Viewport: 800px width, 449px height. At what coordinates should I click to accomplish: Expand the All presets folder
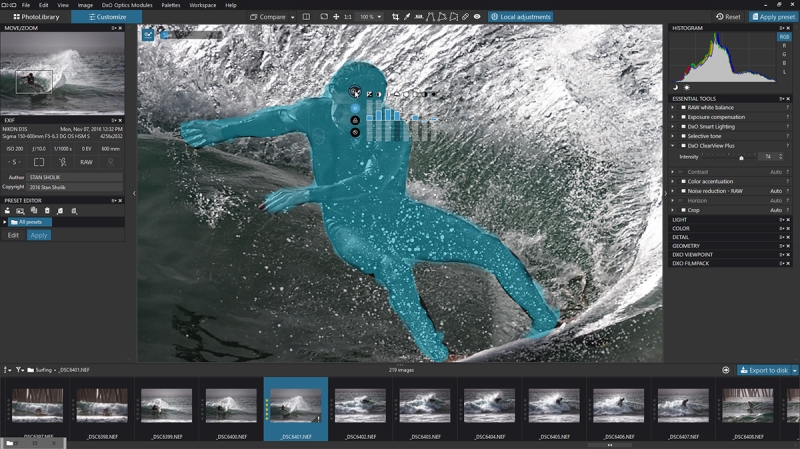(5, 222)
